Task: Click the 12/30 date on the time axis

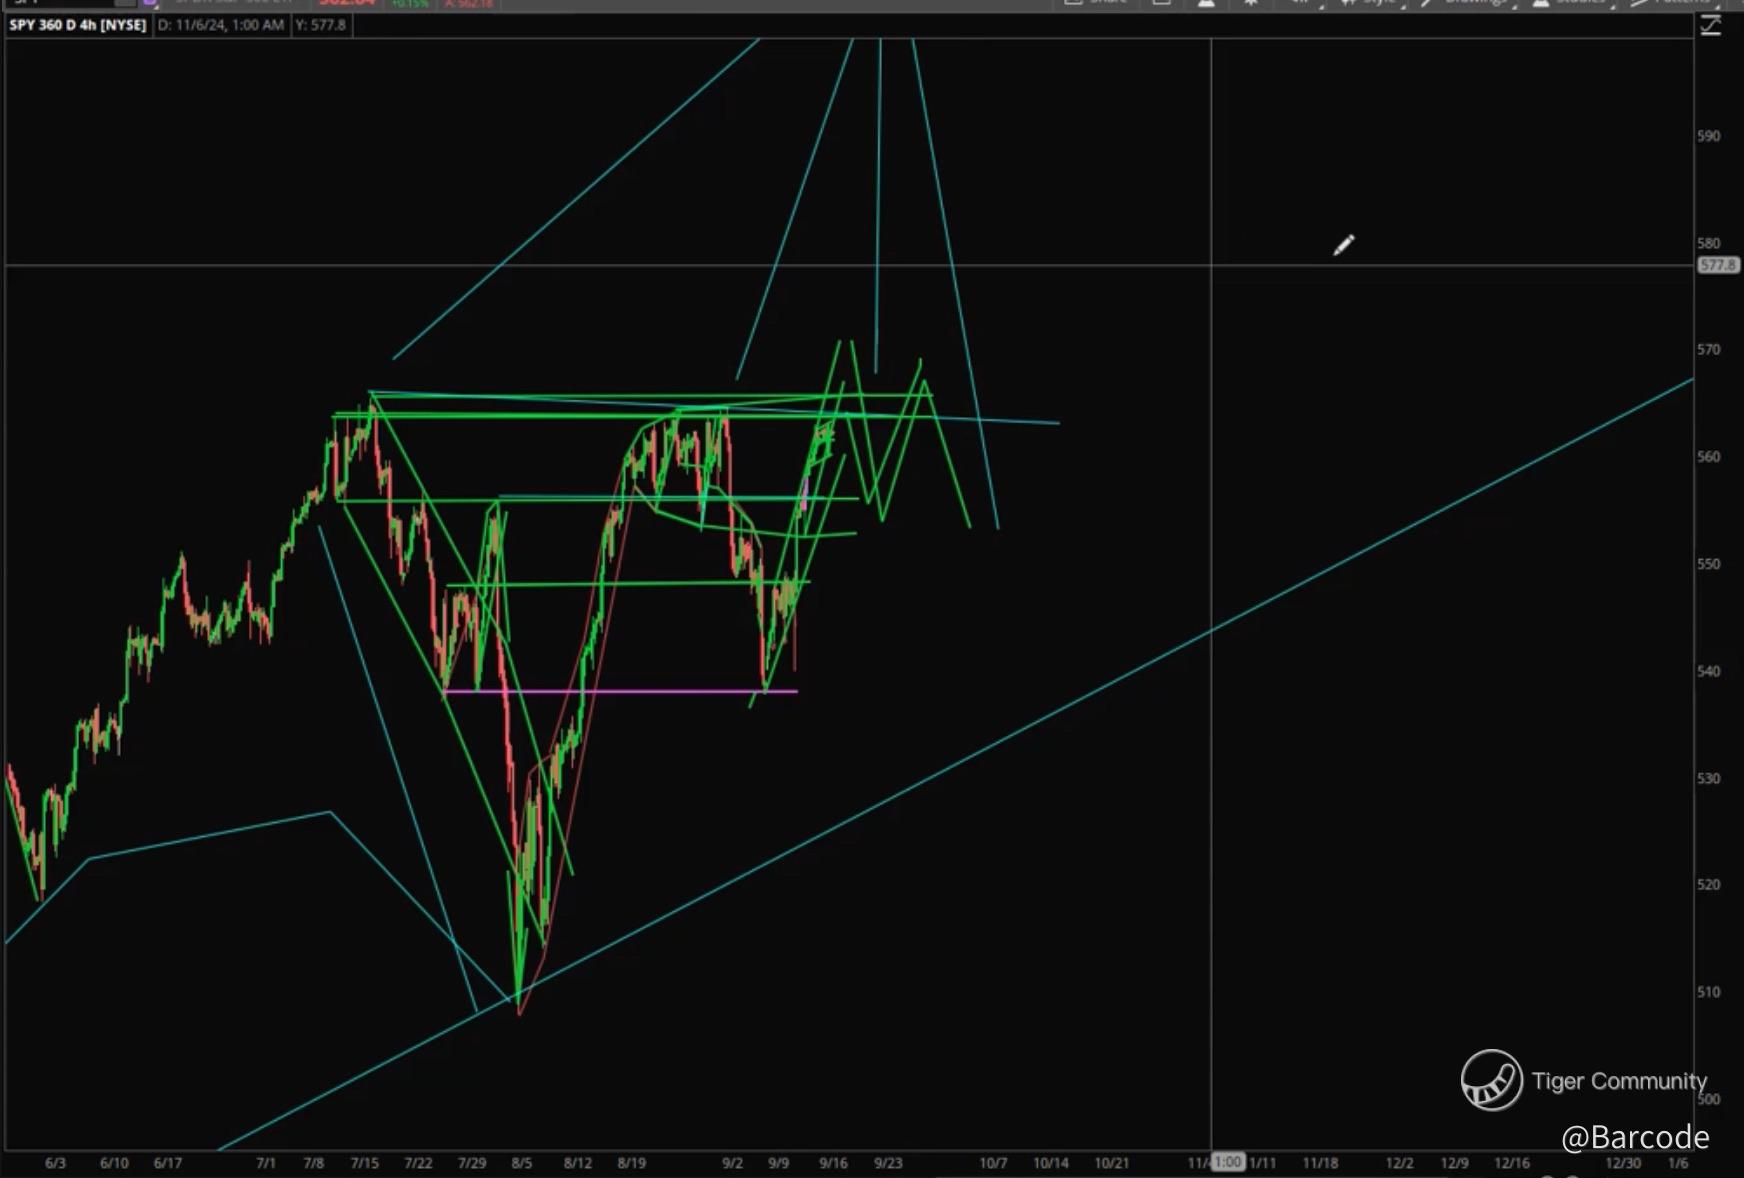Action: [x=1623, y=1163]
